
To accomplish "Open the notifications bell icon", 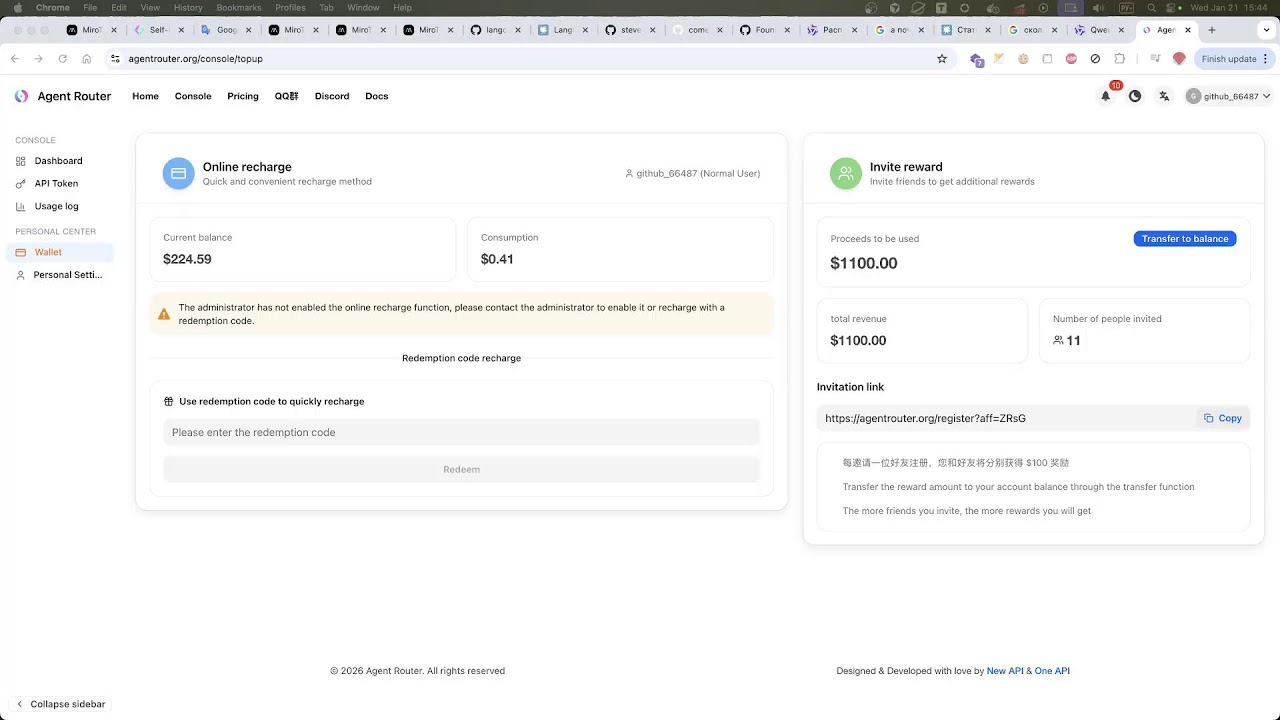I will tap(1105, 96).
